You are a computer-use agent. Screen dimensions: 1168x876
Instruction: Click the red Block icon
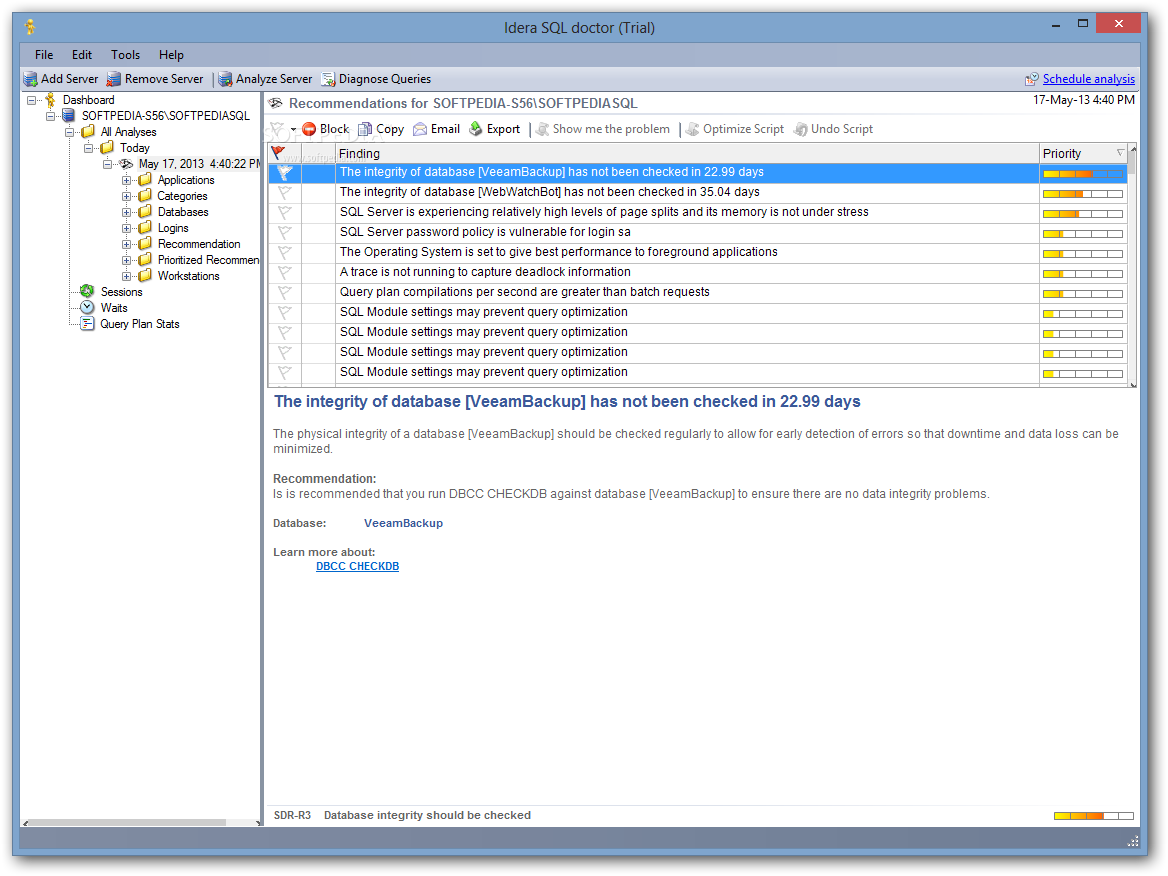309,129
